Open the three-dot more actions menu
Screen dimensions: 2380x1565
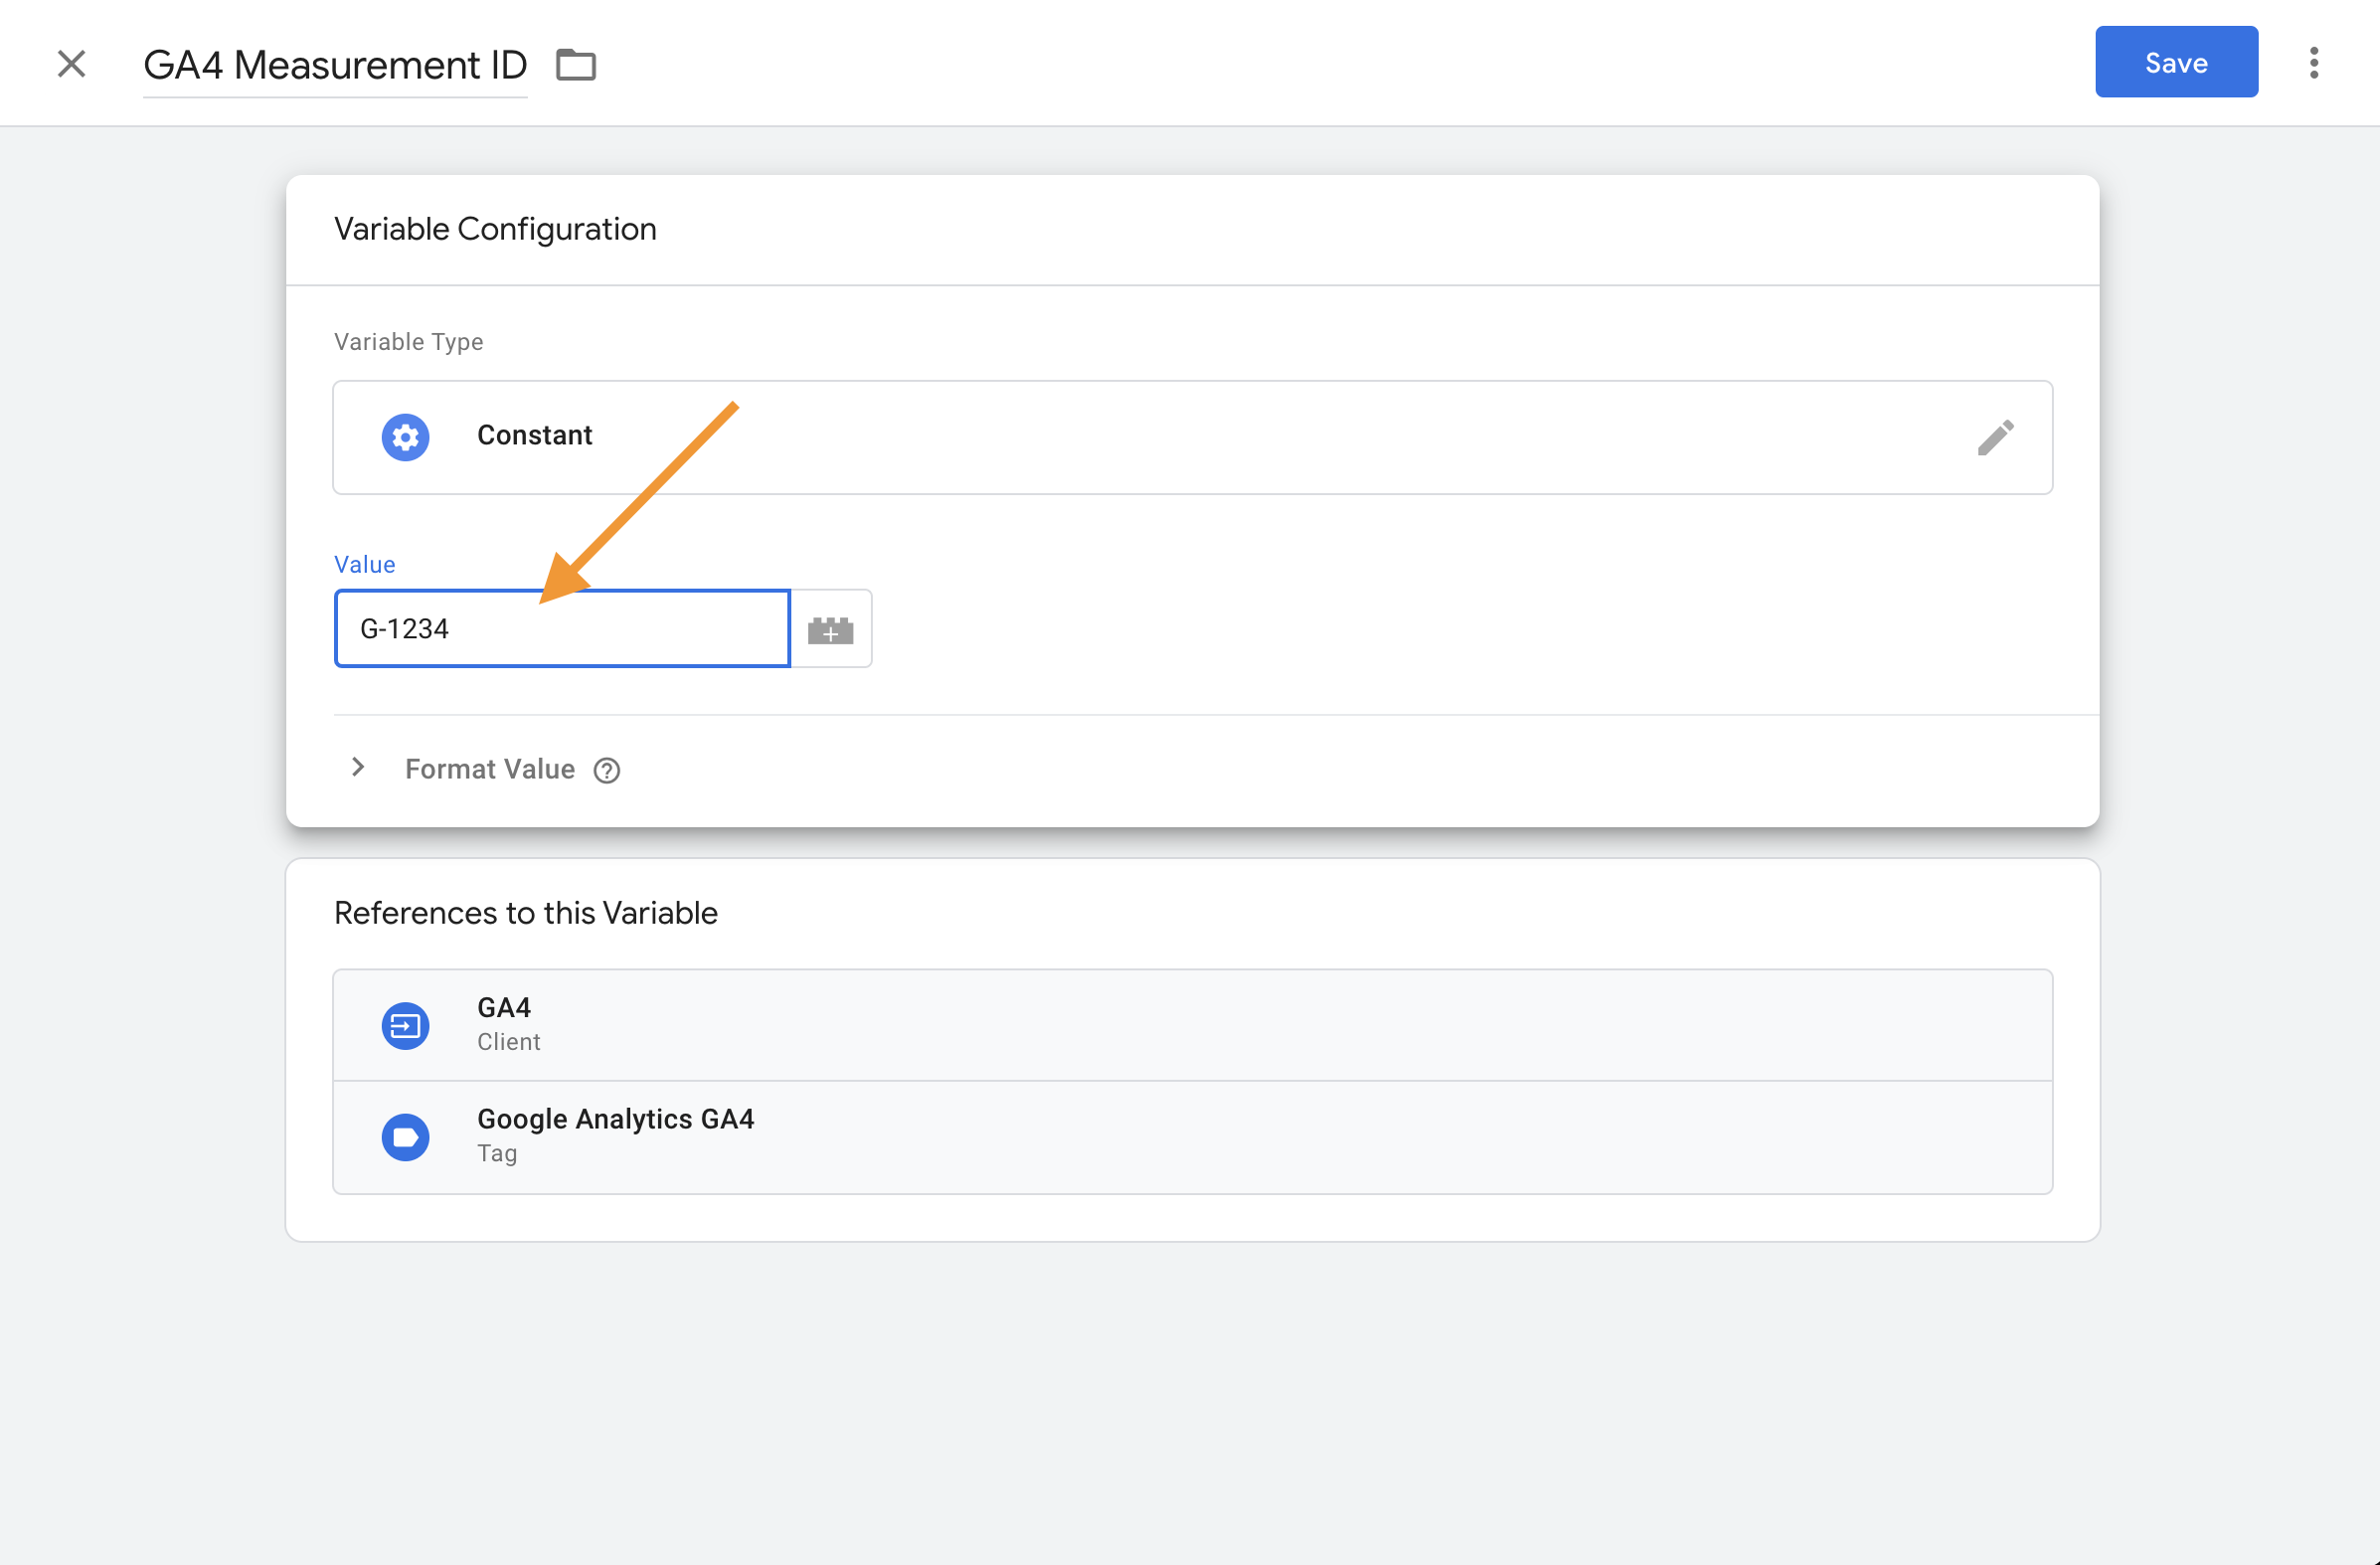pos(2313,63)
